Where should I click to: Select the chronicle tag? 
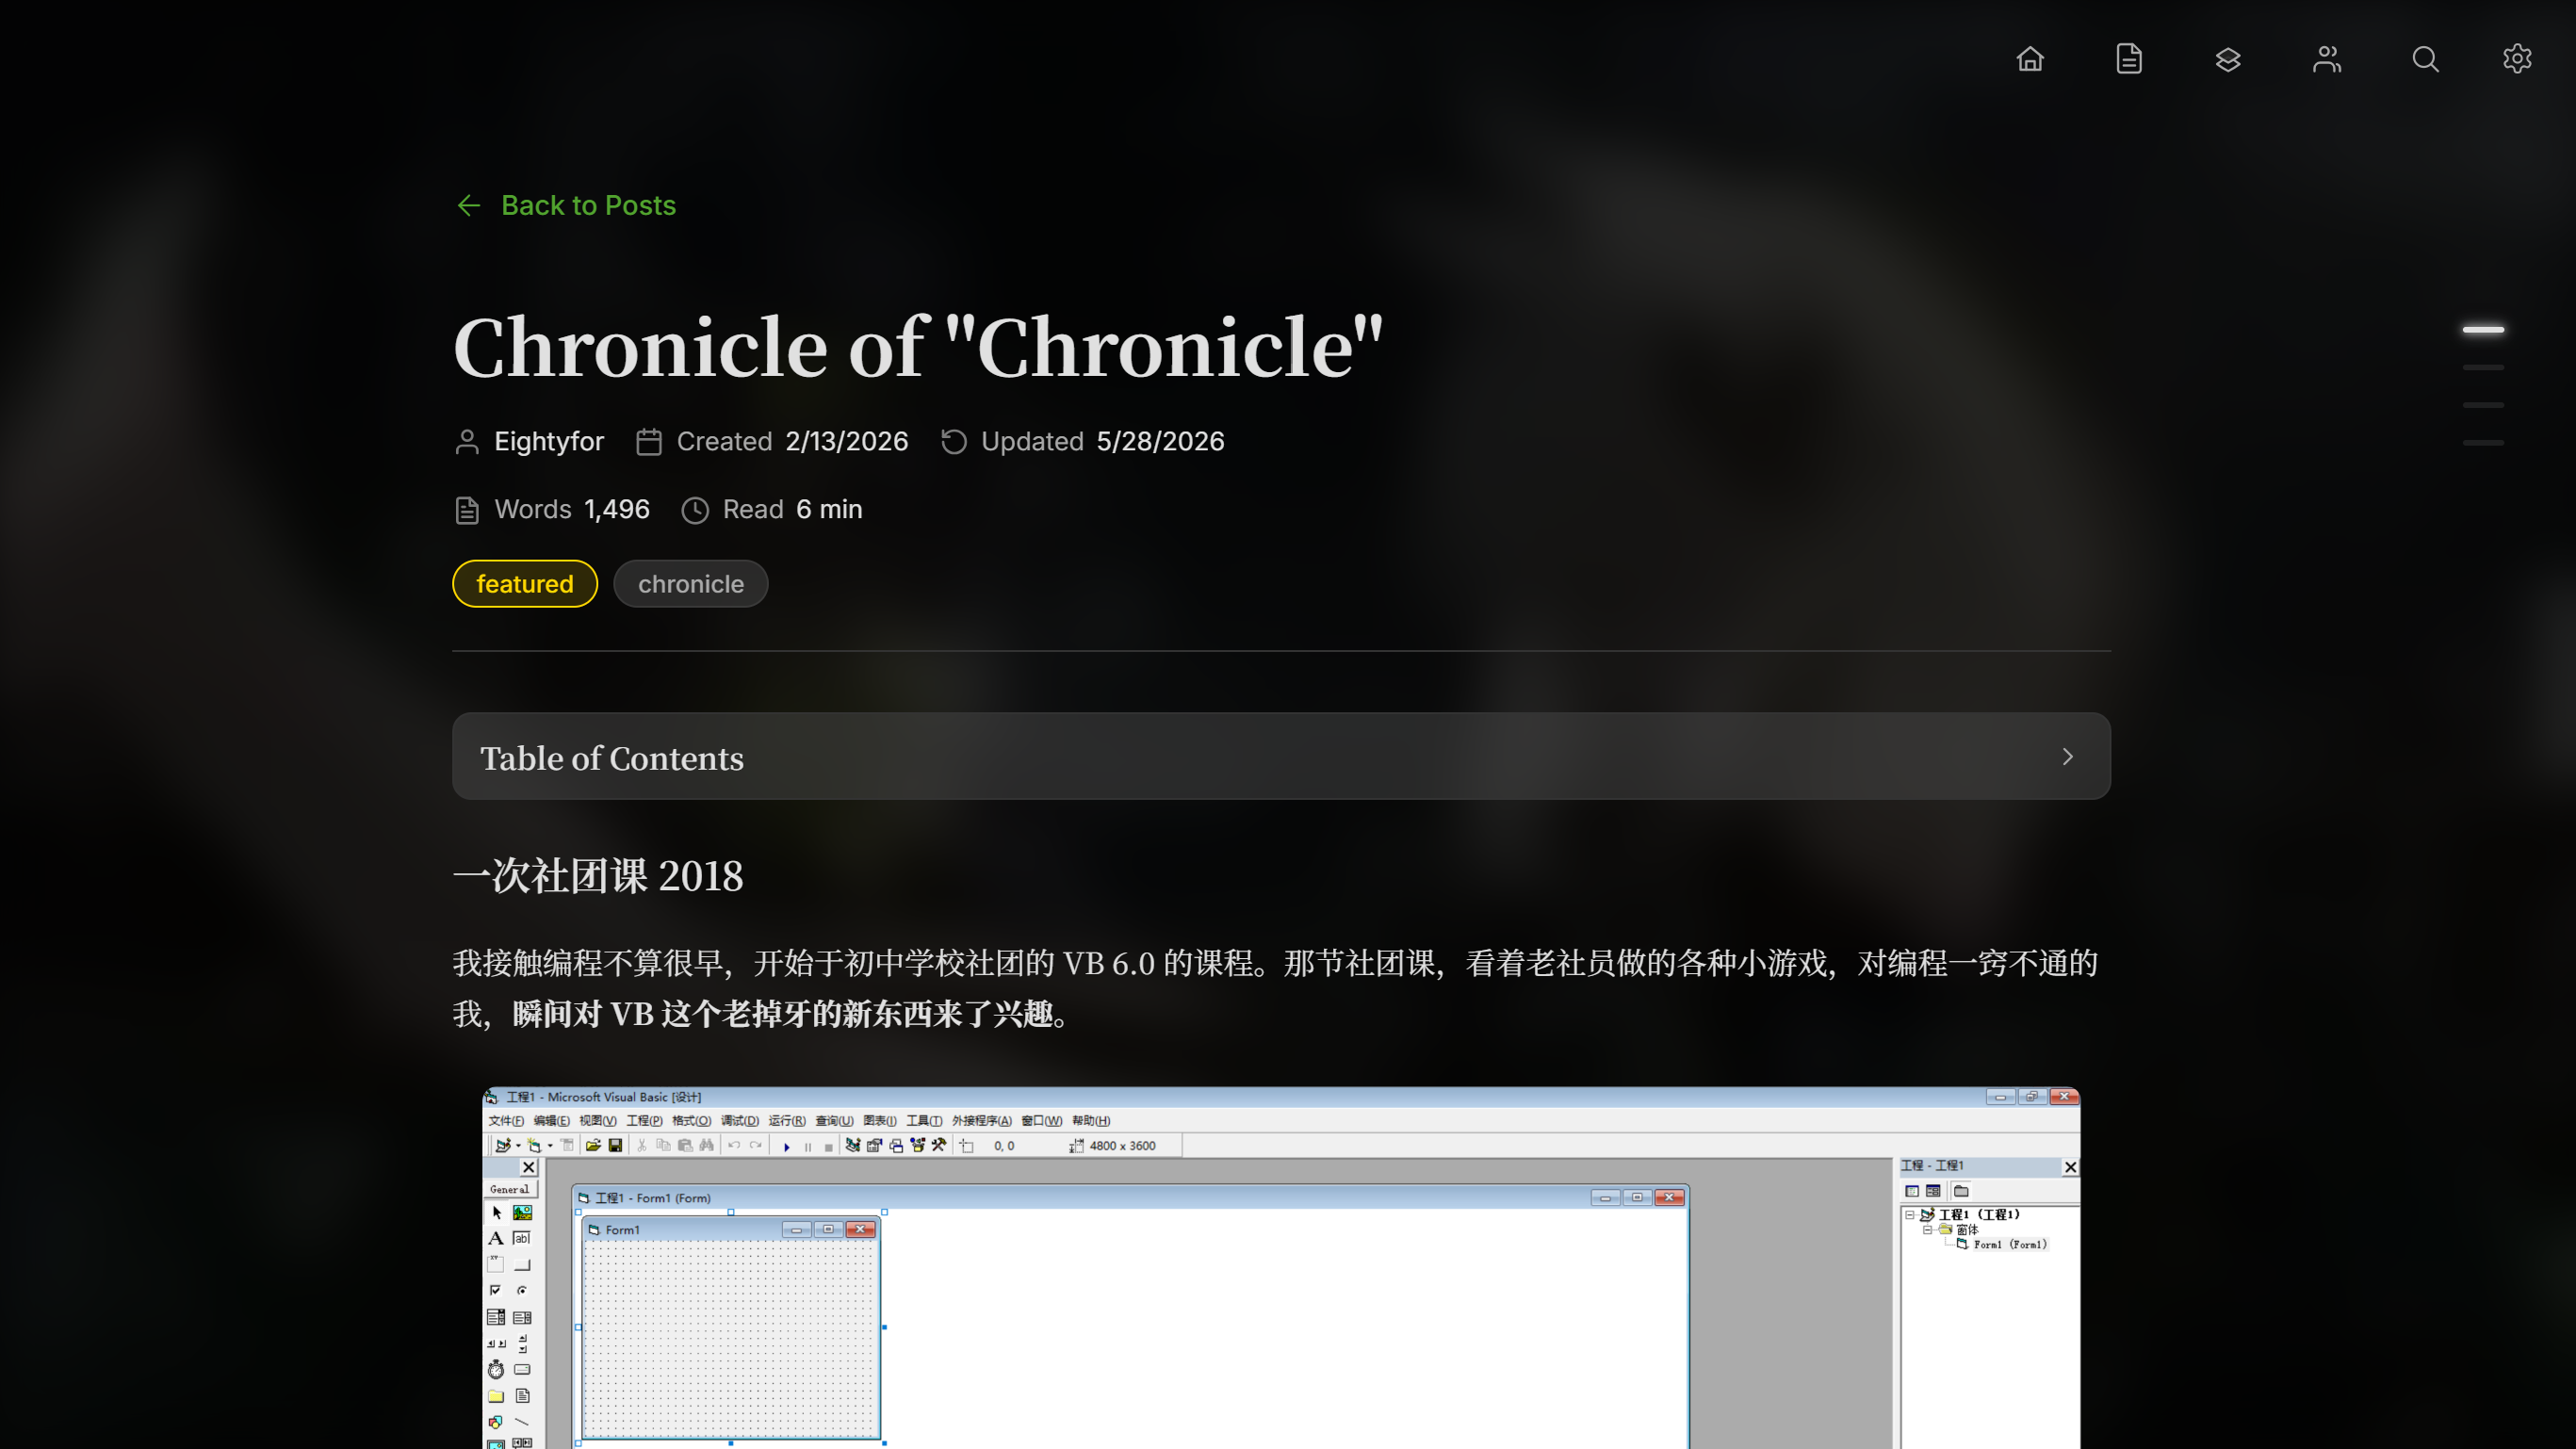point(691,584)
